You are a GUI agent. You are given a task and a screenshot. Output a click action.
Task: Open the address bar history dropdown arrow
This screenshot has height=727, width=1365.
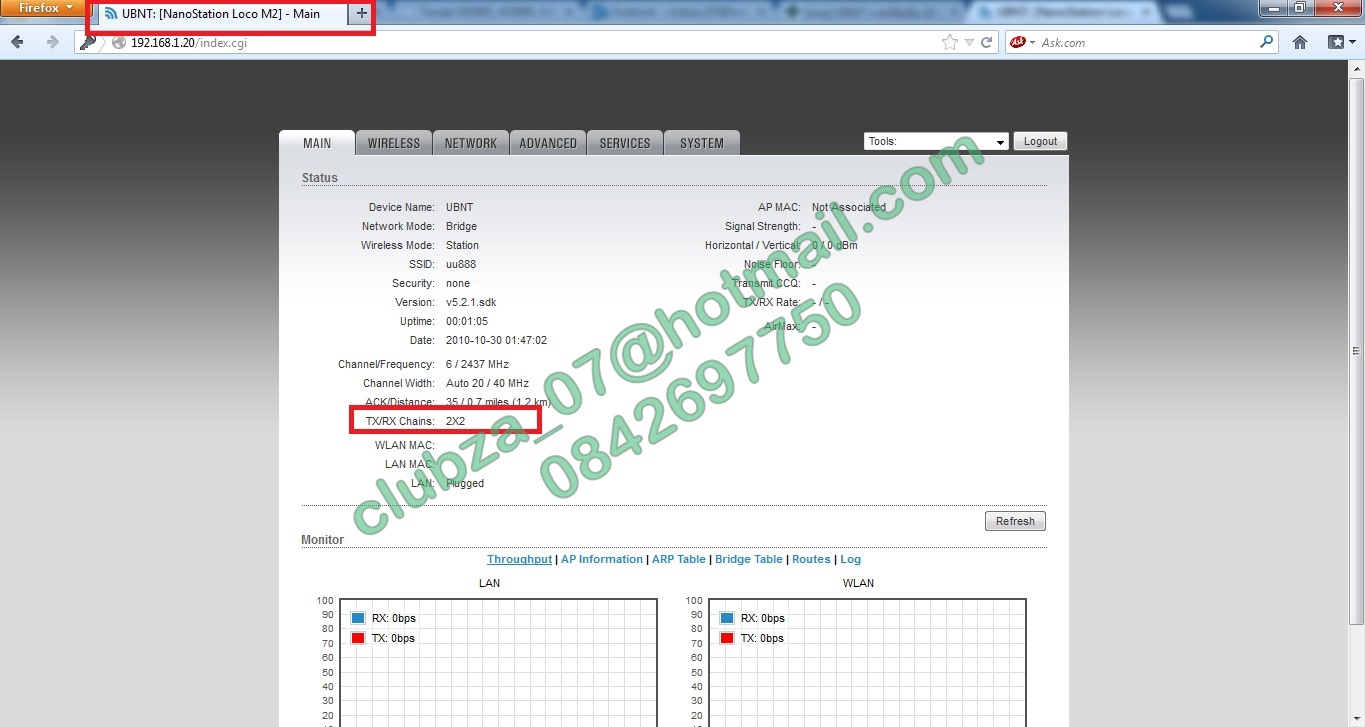tap(969, 42)
